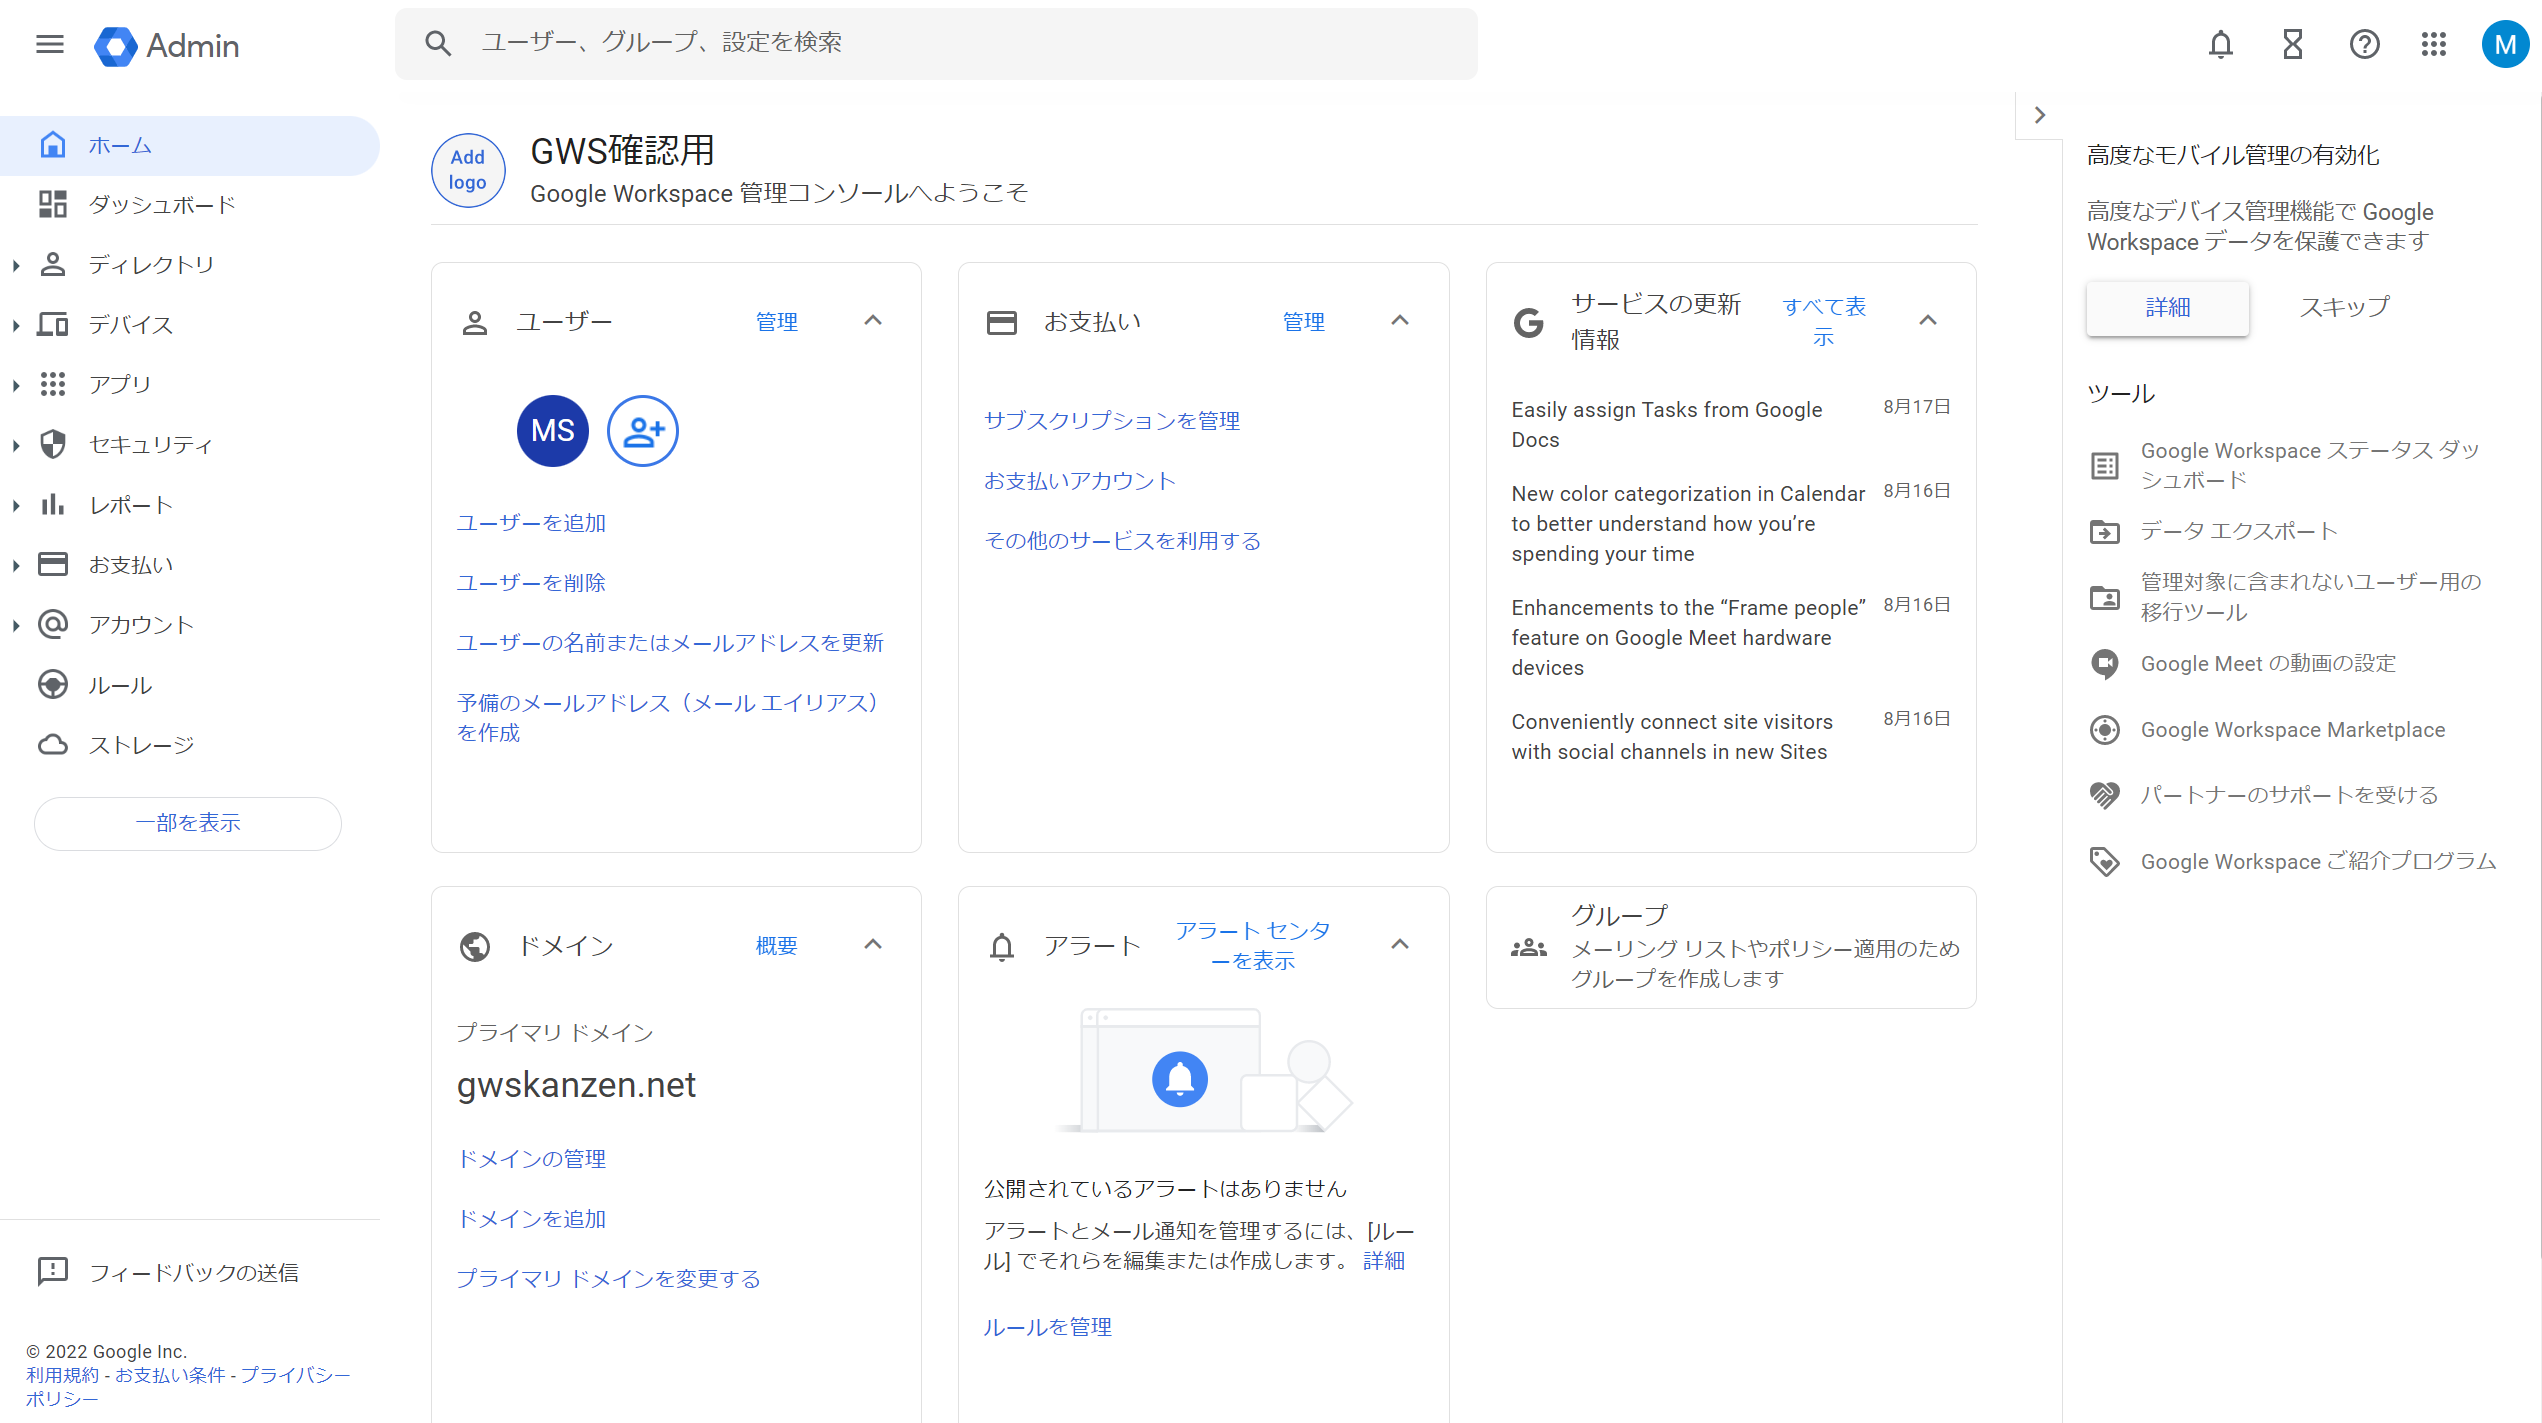Click the MS user avatar
The image size is (2542, 1423).
pos(553,431)
